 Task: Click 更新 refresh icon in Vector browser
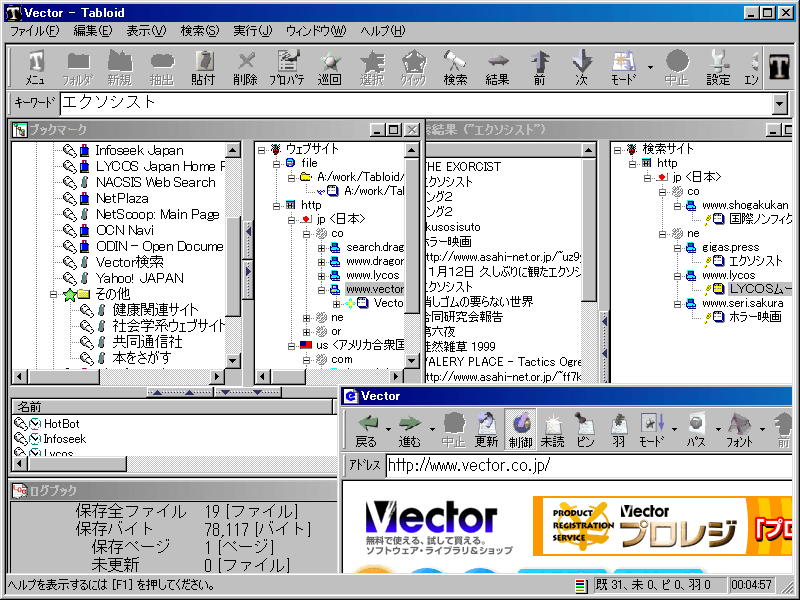(486, 430)
